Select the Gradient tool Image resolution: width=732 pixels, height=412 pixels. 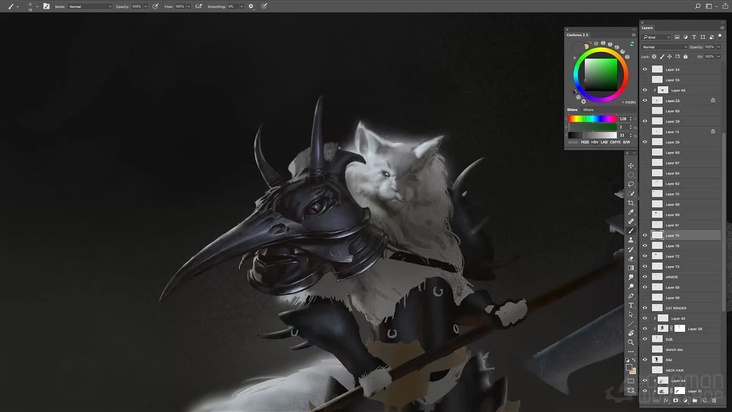(x=631, y=268)
